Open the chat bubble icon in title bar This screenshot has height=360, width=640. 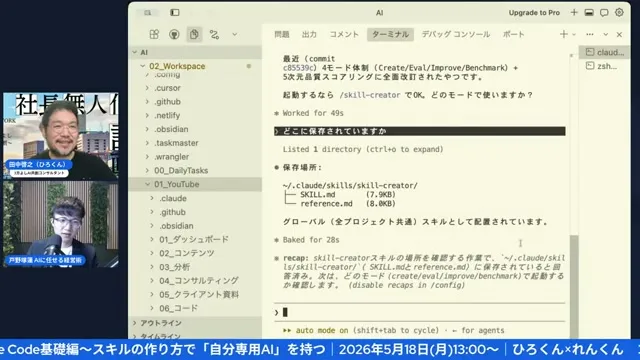(x=604, y=13)
